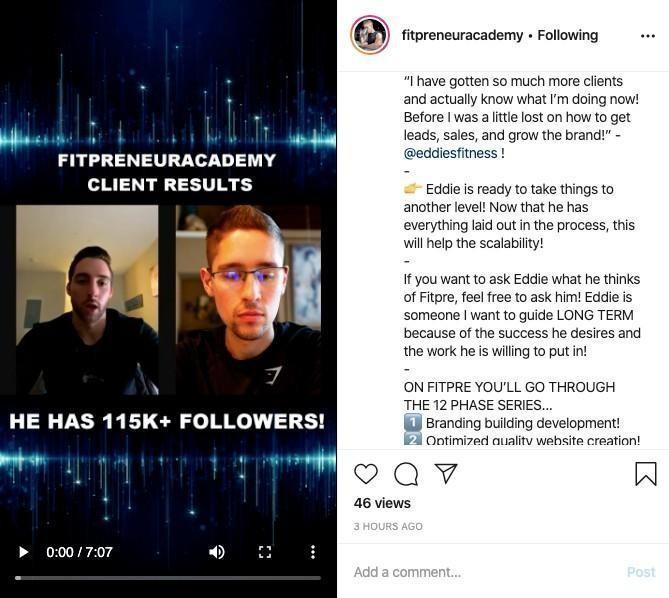Open video player more options
The height and width of the screenshot is (598, 669).
[x=313, y=552]
